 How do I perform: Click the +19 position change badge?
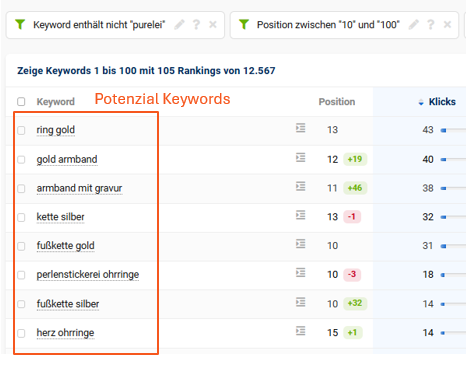pyautogui.click(x=355, y=159)
